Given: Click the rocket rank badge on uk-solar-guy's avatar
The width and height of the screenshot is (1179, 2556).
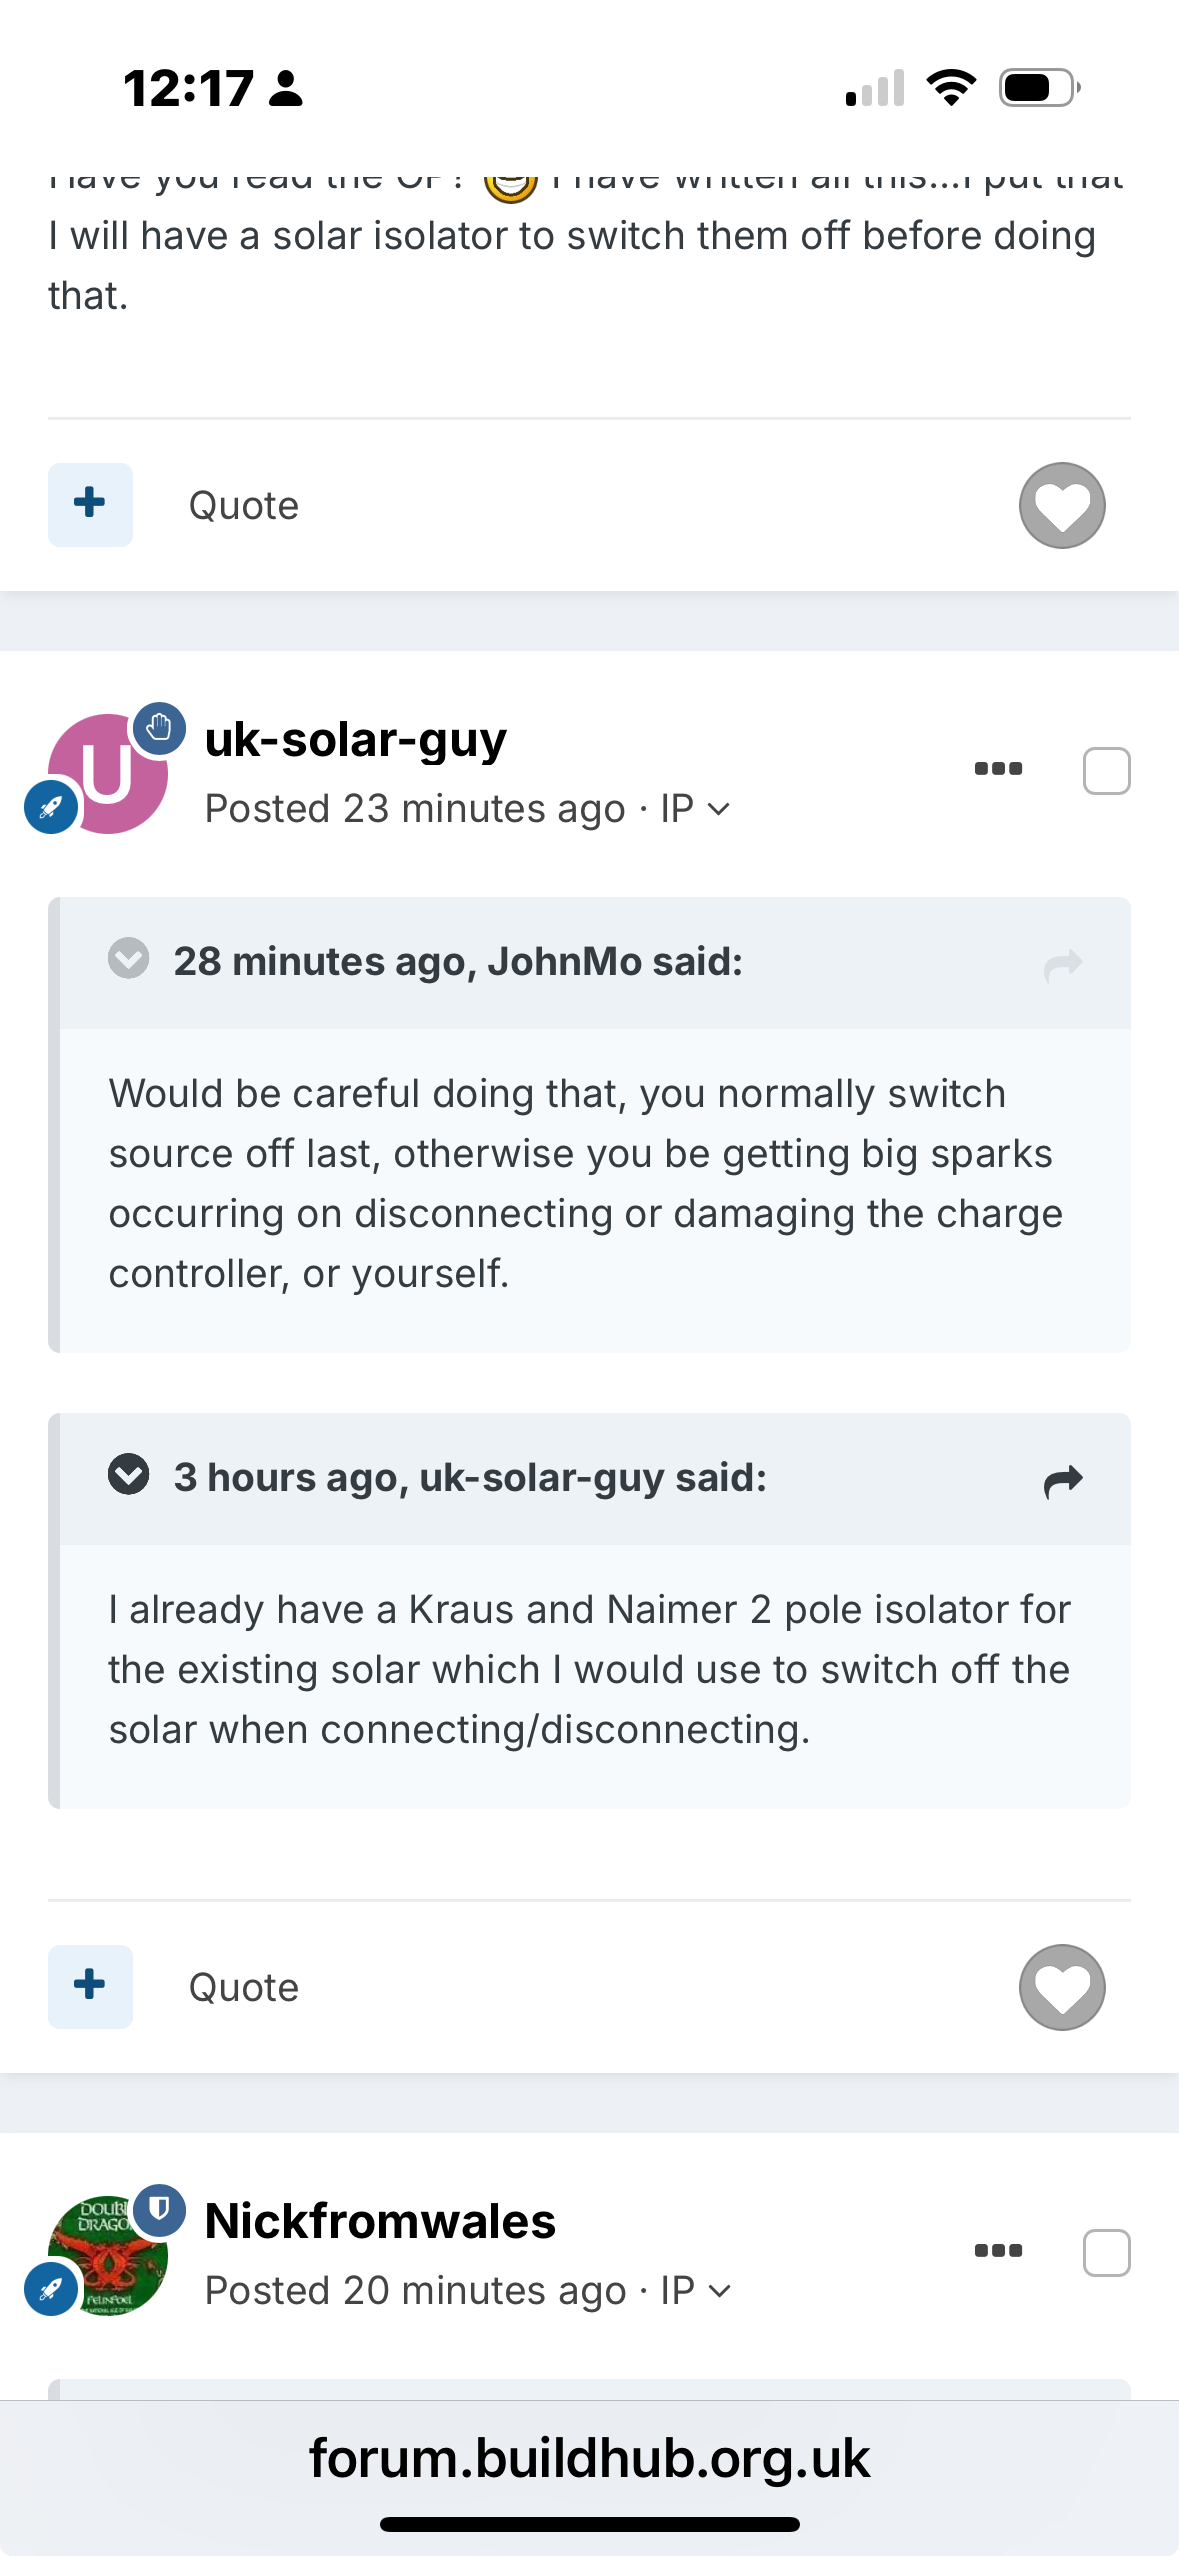Looking at the screenshot, I should coord(51,806).
